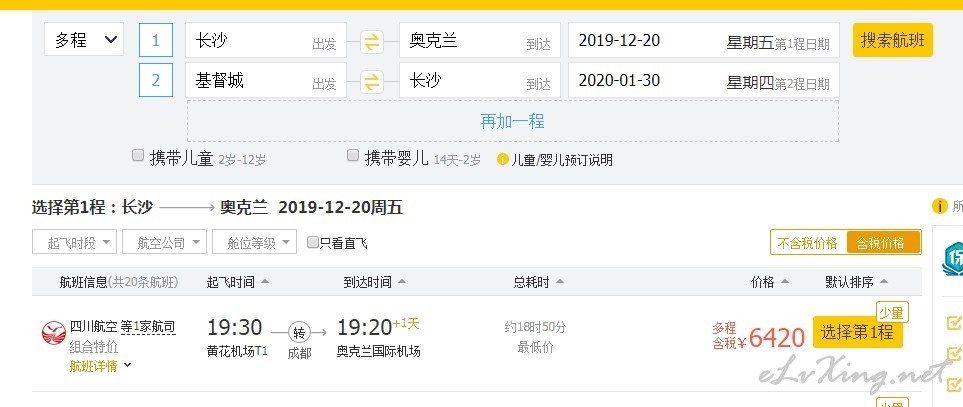Enable 携带儿童 checkbox
963x407 pixels.
(x=138, y=156)
